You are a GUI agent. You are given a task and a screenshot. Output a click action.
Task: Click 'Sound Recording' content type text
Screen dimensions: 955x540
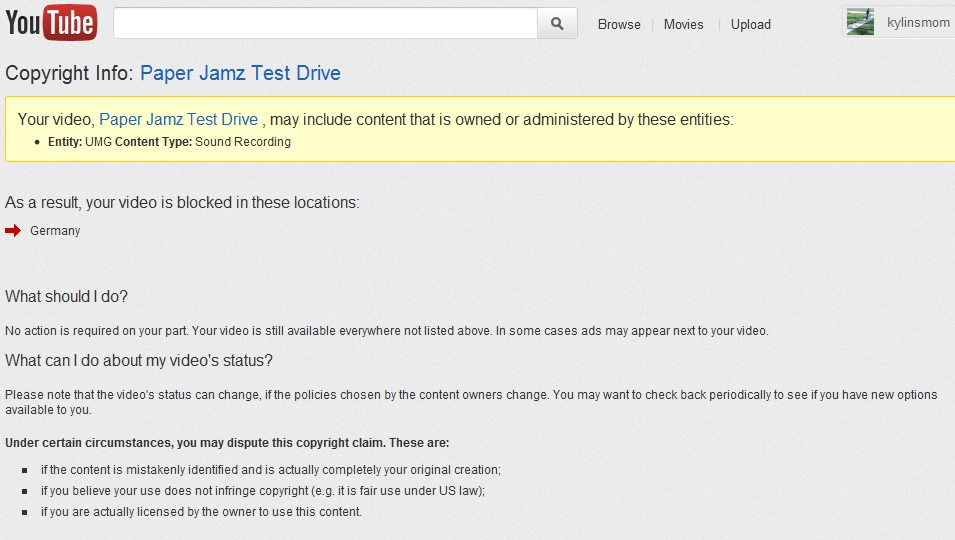(242, 142)
